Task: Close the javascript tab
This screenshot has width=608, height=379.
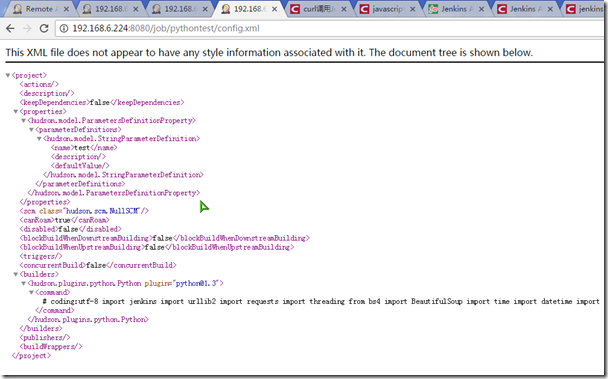Action: click(413, 9)
